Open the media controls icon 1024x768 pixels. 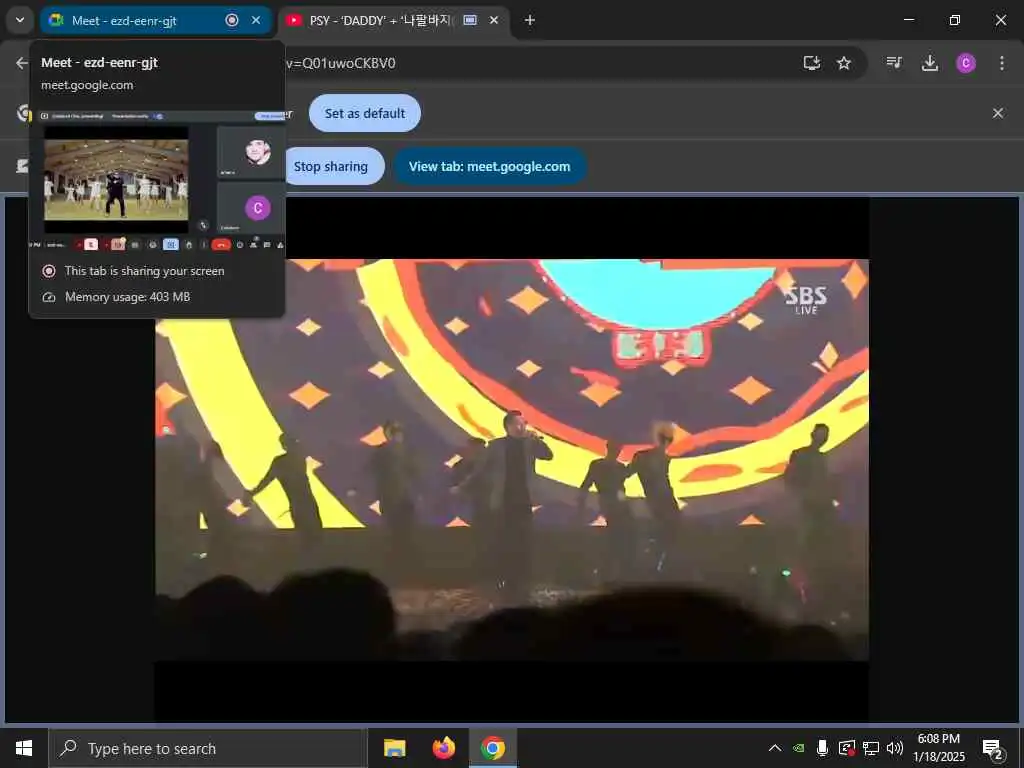pyautogui.click(x=894, y=63)
